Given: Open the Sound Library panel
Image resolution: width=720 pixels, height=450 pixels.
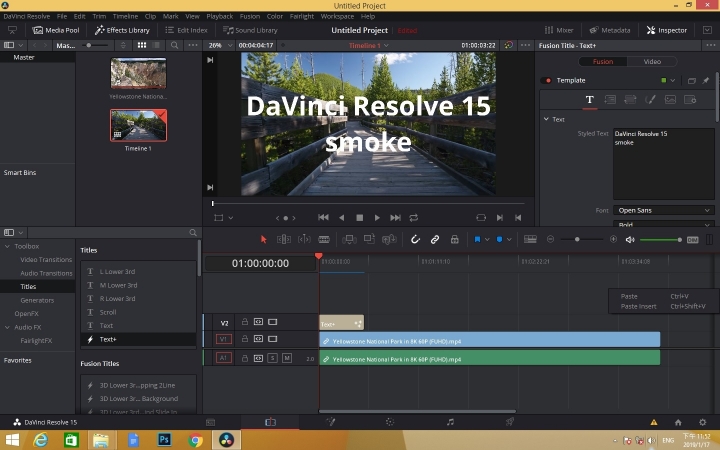Looking at the screenshot, I should [250, 30].
